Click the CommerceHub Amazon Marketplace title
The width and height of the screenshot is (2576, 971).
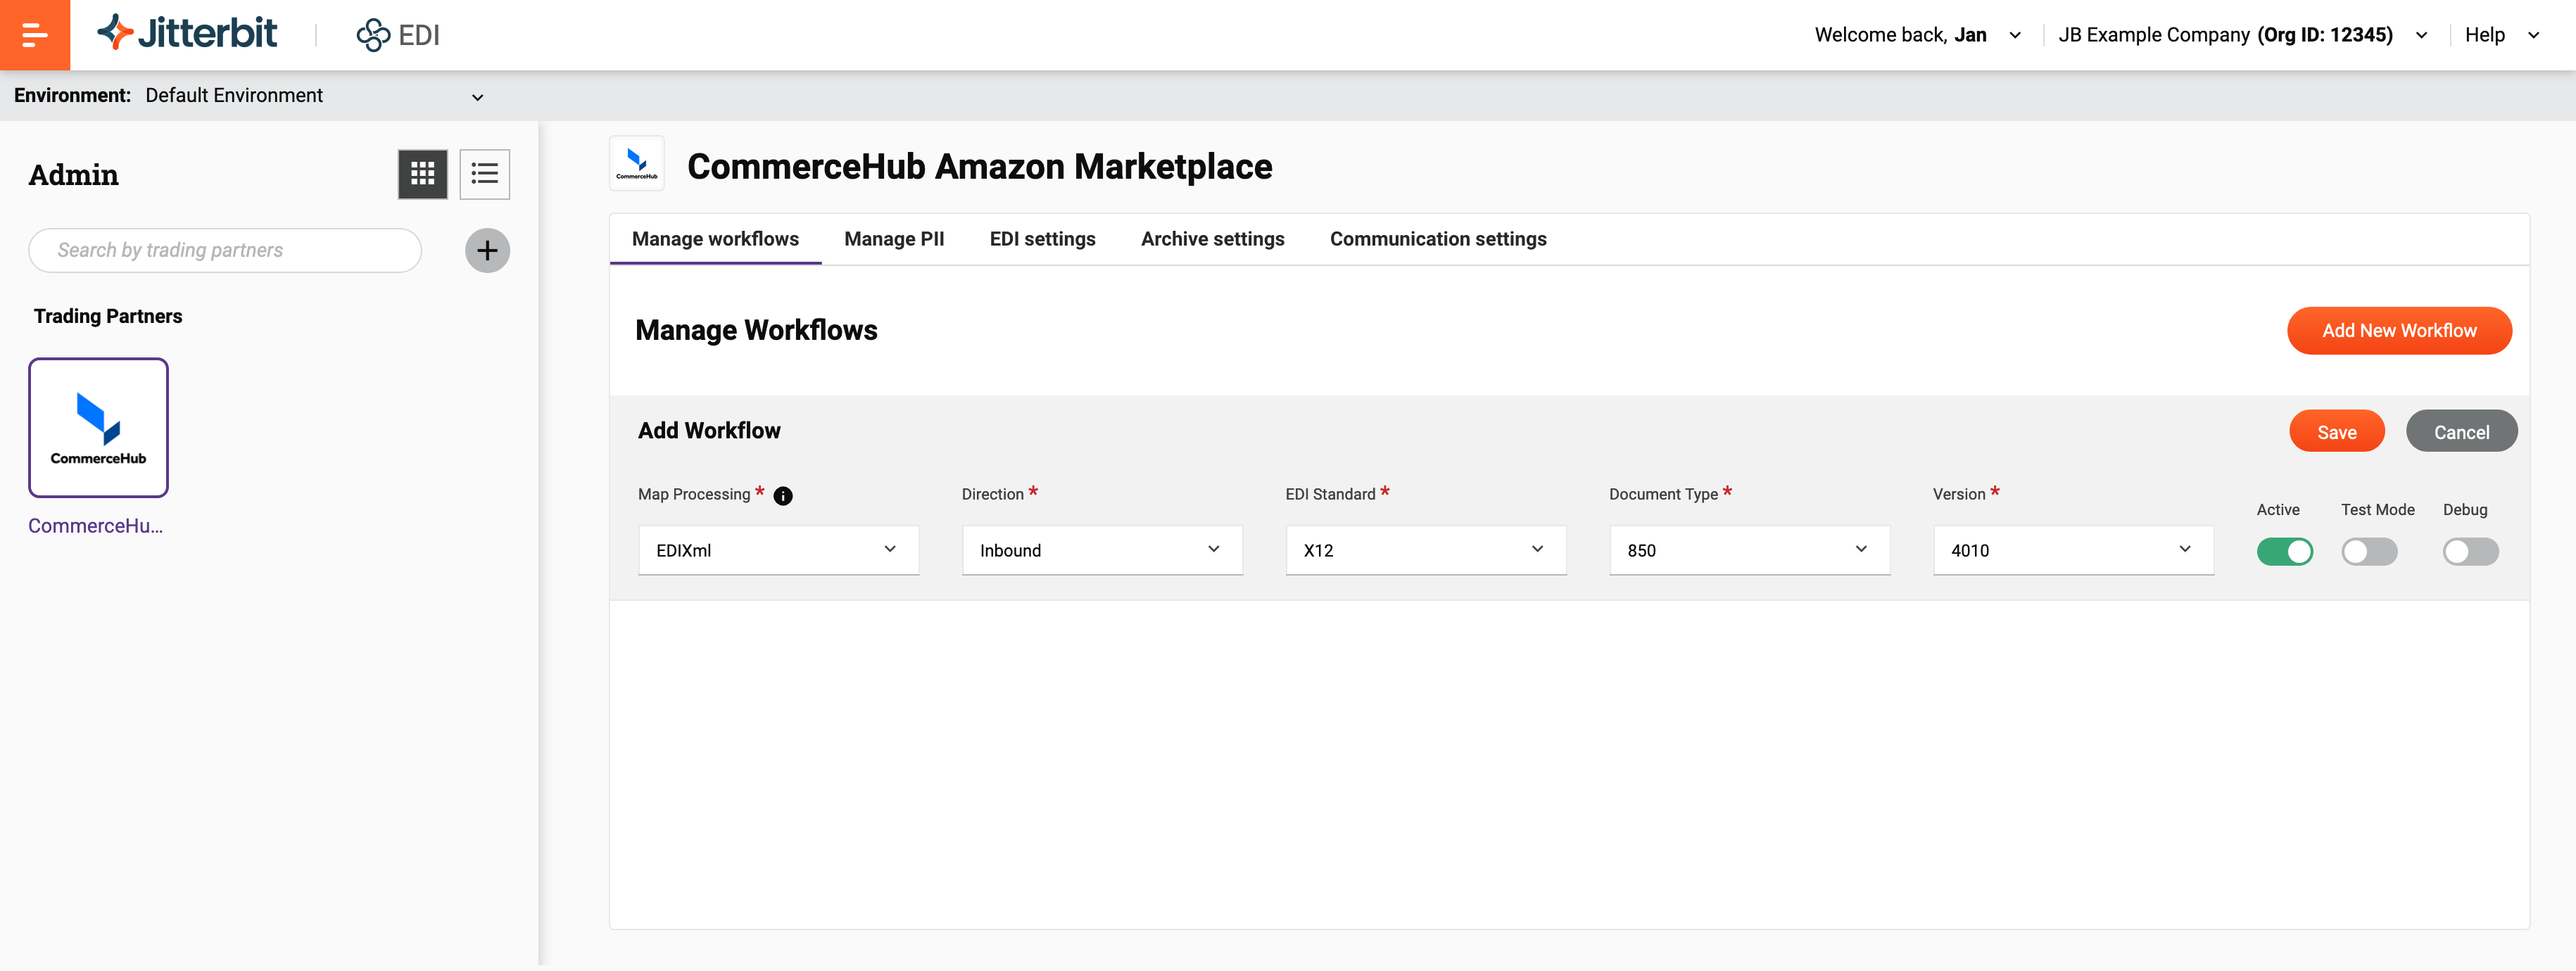pos(979,166)
